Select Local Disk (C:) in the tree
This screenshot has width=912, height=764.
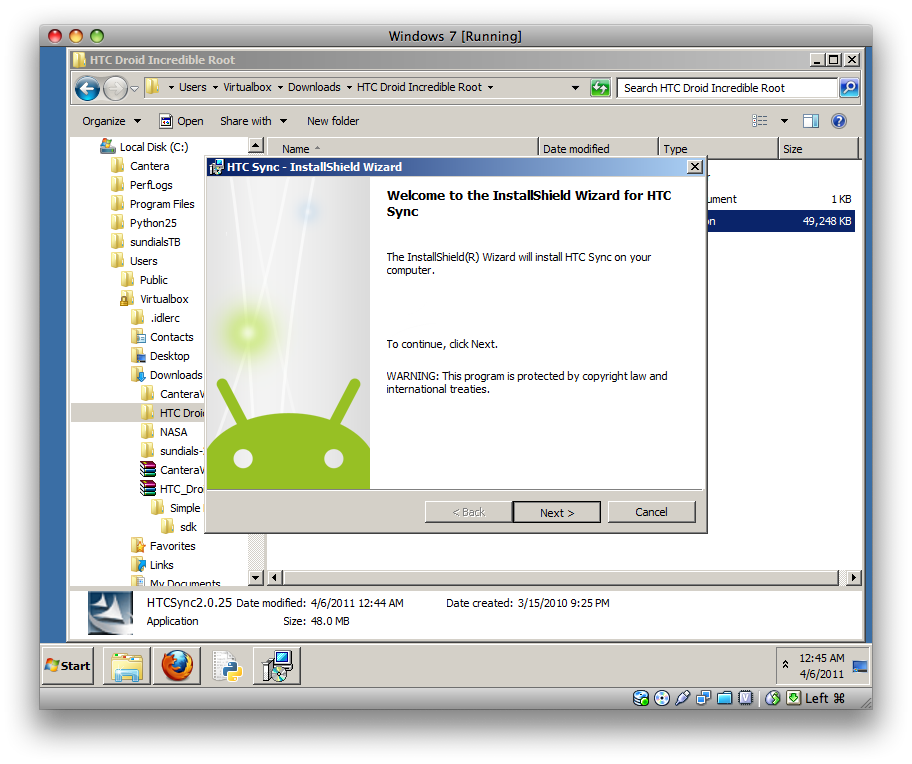coord(144,147)
